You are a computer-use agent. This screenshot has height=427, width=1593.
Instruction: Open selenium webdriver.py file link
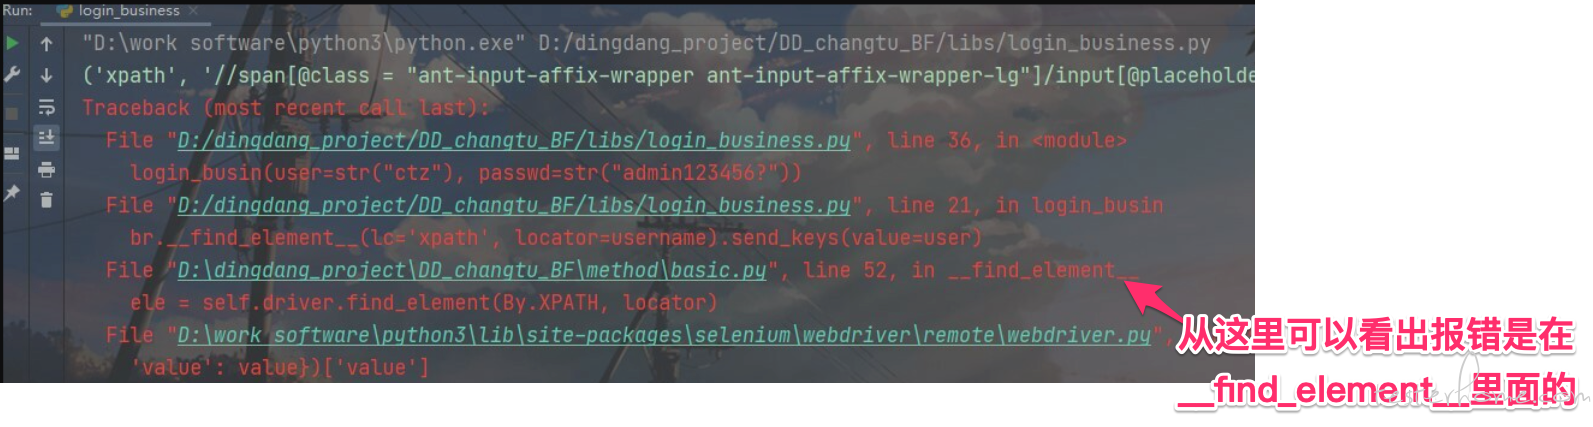(x=665, y=335)
